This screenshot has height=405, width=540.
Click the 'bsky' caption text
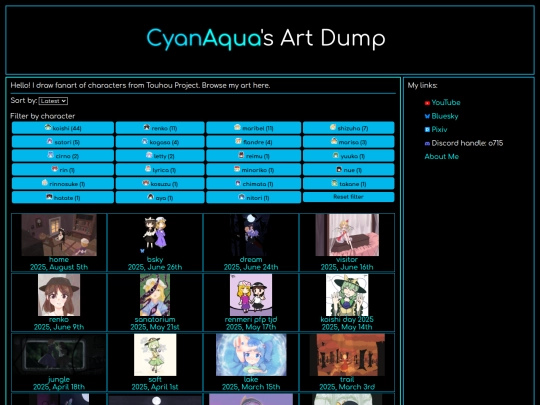[155, 260]
